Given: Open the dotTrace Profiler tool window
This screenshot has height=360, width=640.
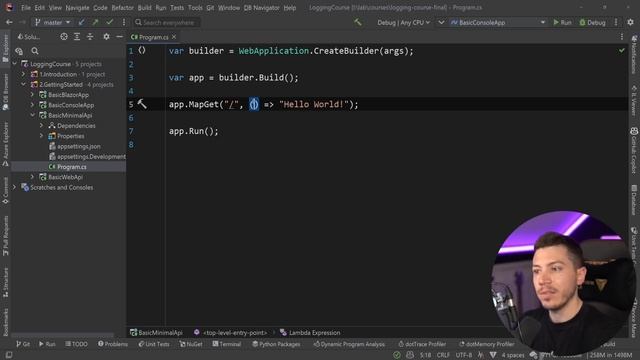Looking at the screenshot, I should pos(422,344).
